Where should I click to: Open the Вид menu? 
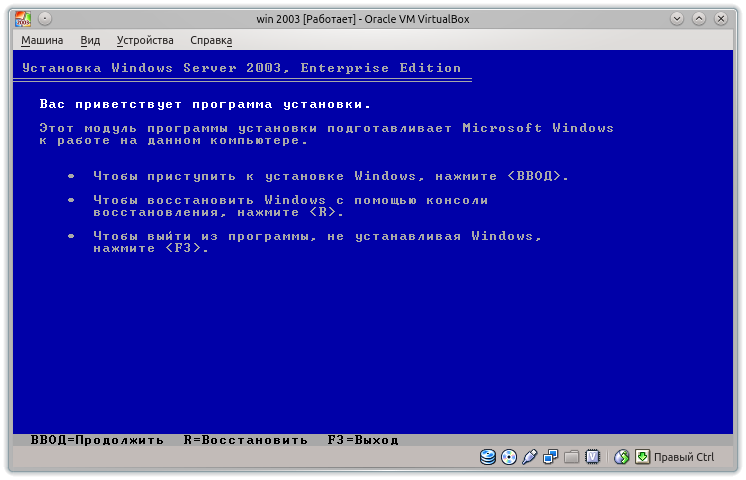pyautogui.click(x=90, y=40)
